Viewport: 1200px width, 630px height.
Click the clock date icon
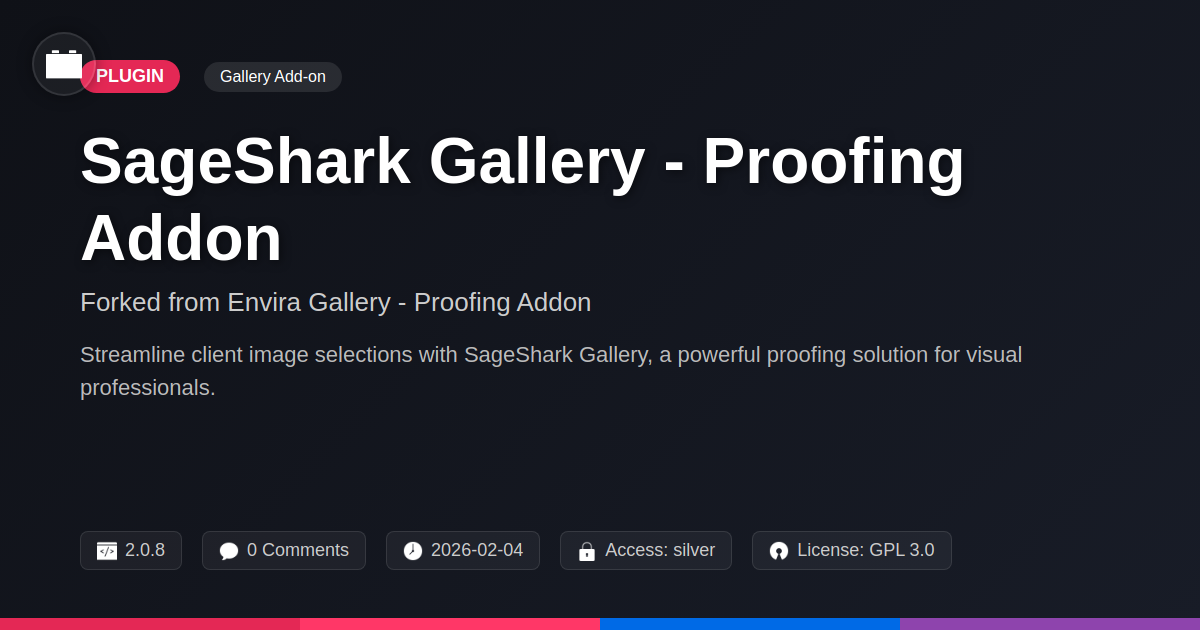413,551
